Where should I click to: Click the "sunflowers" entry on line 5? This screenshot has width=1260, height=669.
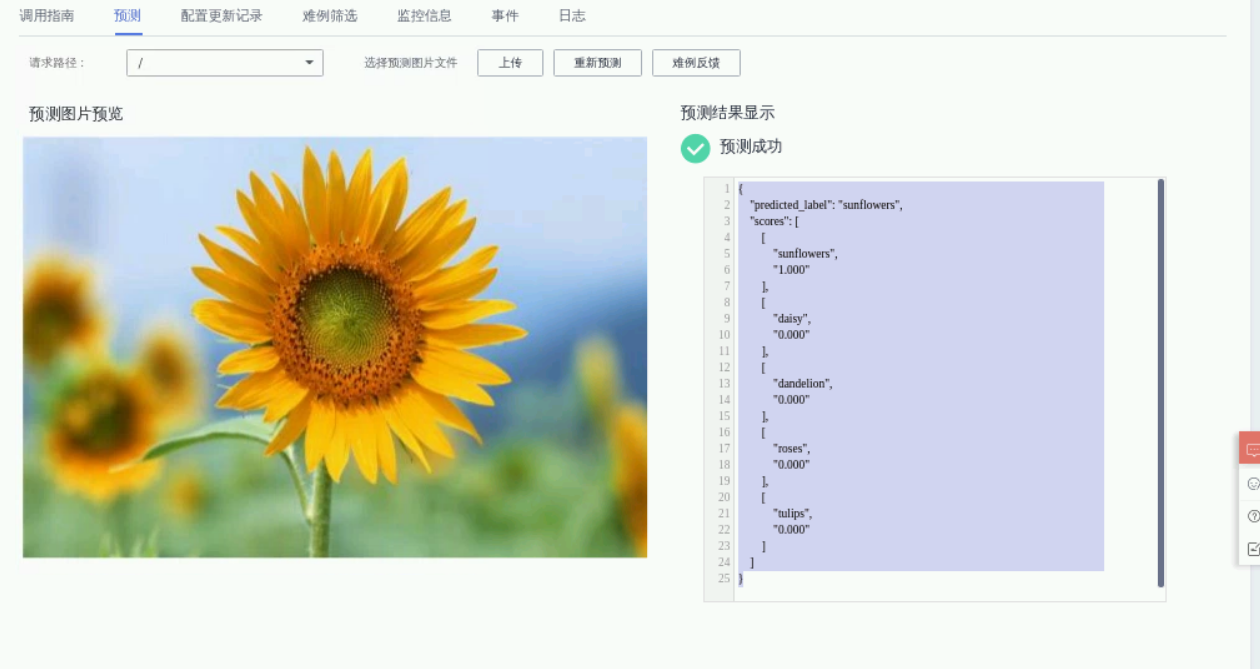805,254
